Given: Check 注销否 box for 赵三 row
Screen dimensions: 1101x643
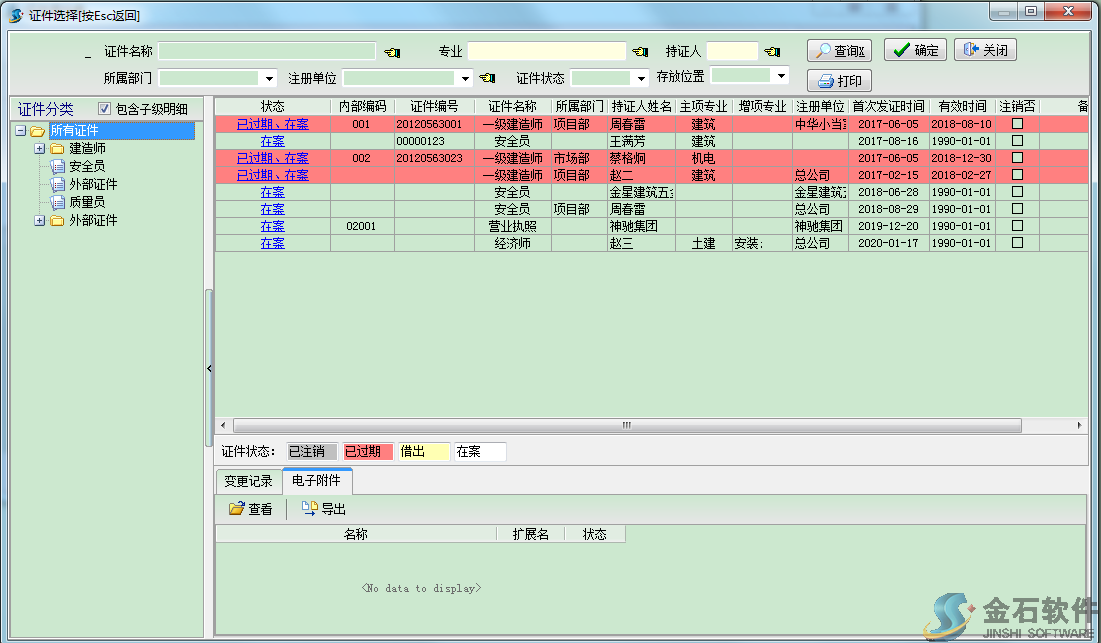Looking at the screenshot, I should (x=1017, y=243).
